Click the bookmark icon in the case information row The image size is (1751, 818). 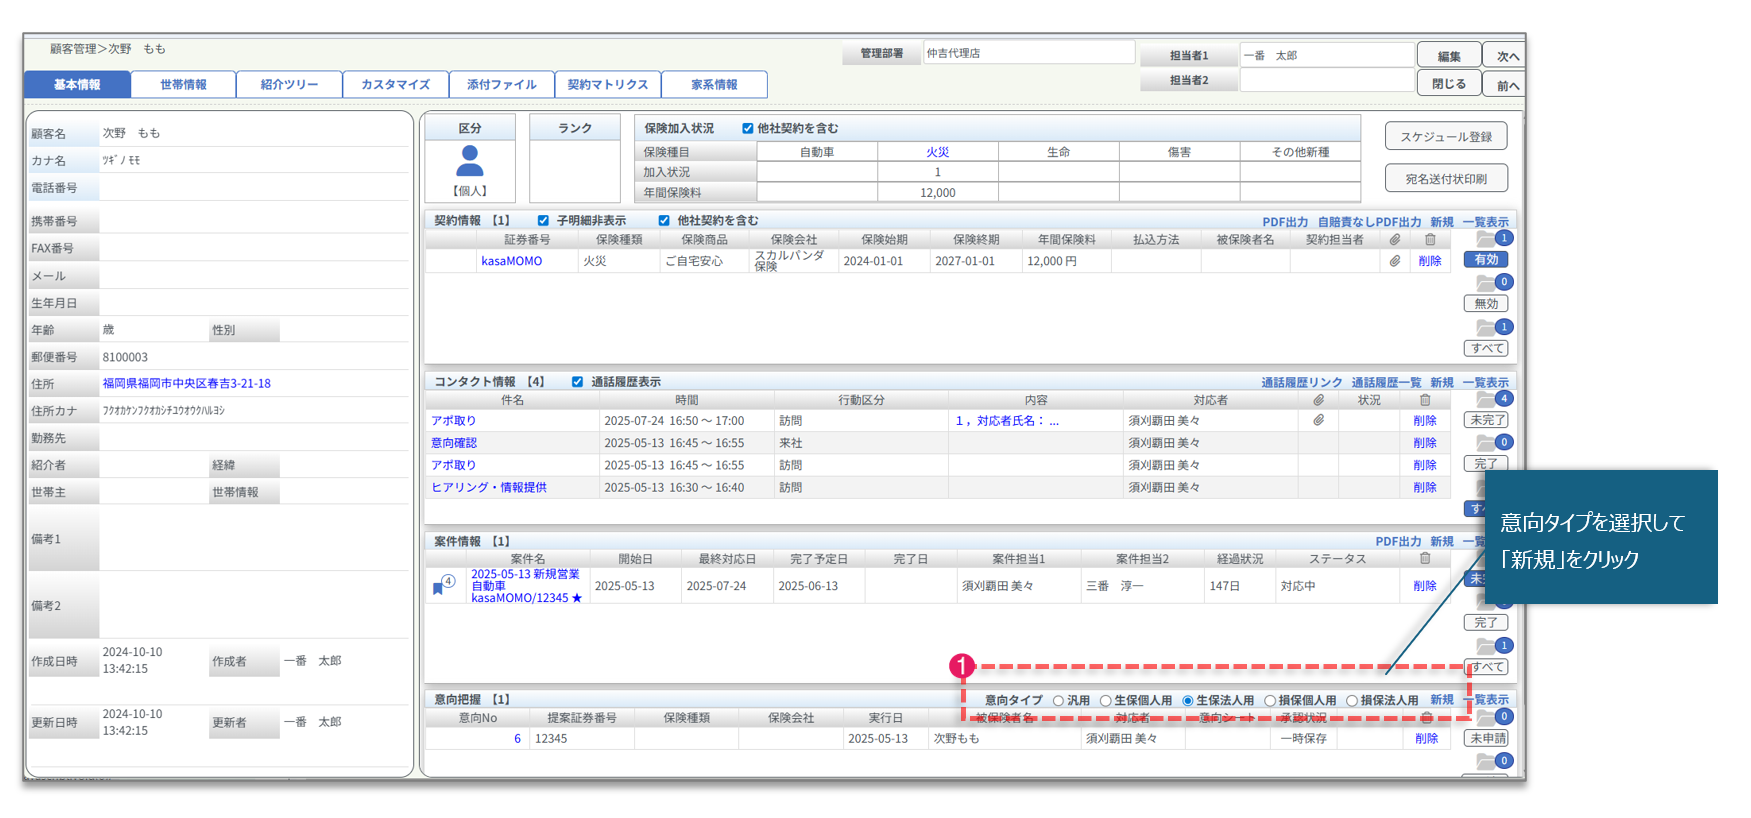pyautogui.click(x=438, y=588)
